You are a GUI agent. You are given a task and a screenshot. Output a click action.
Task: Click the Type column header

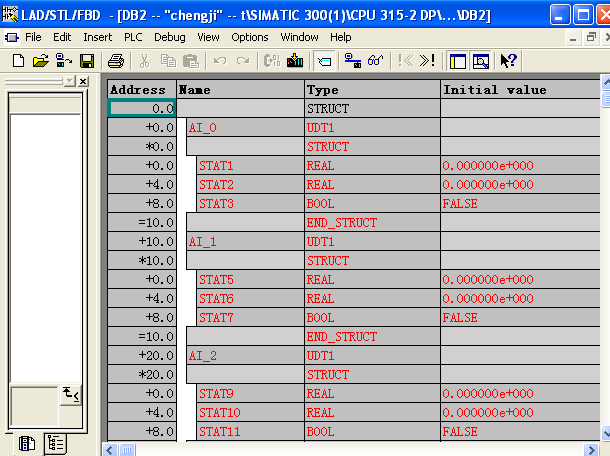tap(372, 89)
